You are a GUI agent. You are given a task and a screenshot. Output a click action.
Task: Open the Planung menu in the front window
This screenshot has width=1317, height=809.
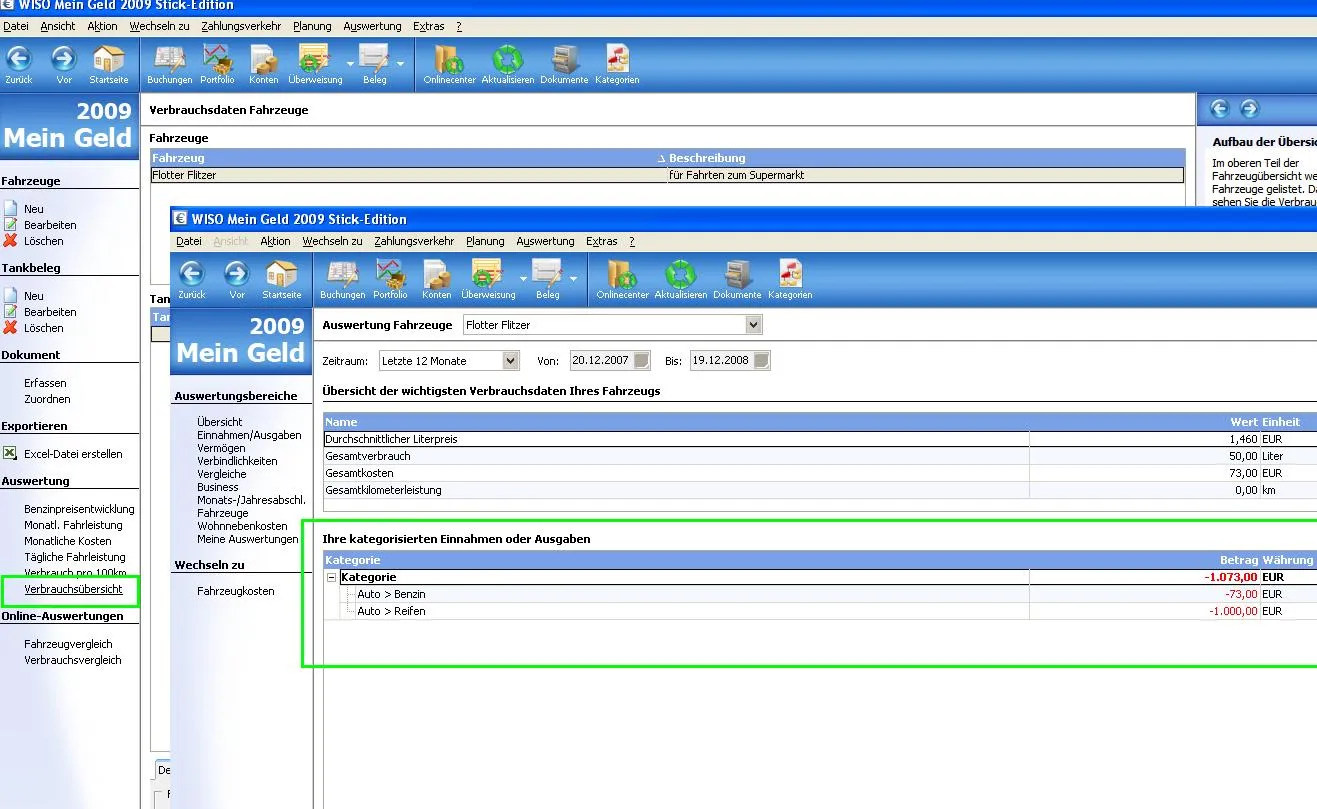tap(485, 241)
